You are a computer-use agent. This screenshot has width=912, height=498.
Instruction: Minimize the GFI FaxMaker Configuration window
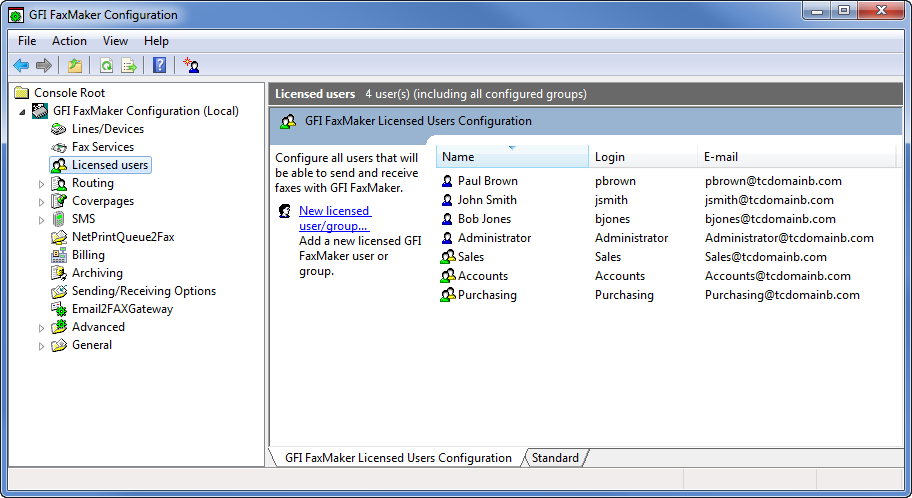click(817, 10)
